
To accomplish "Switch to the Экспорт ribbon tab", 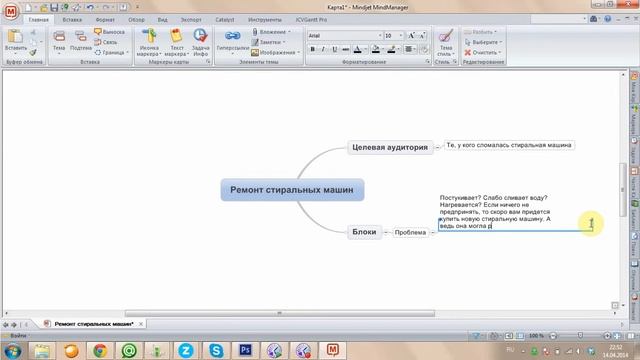I will pyautogui.click(x=191, y=20).
